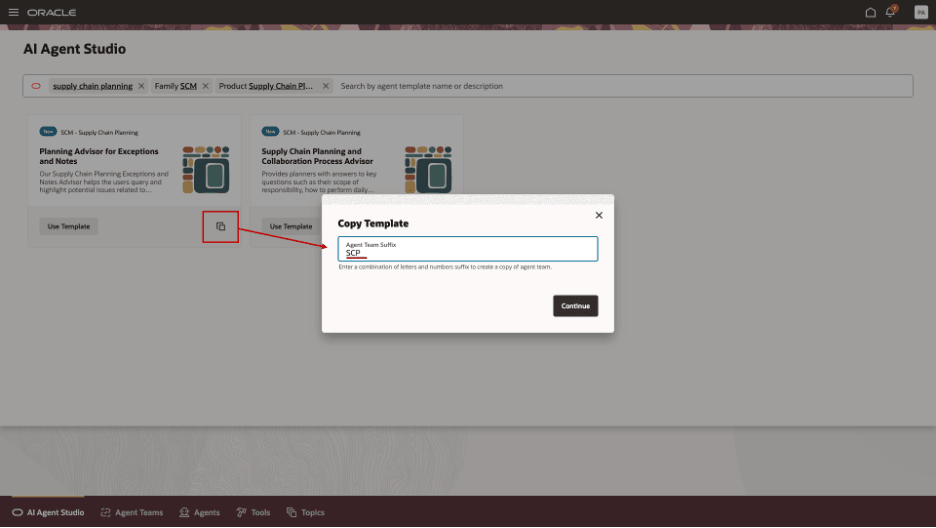Viewport: 936px width, 528px height.
Task: Open the Planning Advisor card illustration
Action: [205, 169]
